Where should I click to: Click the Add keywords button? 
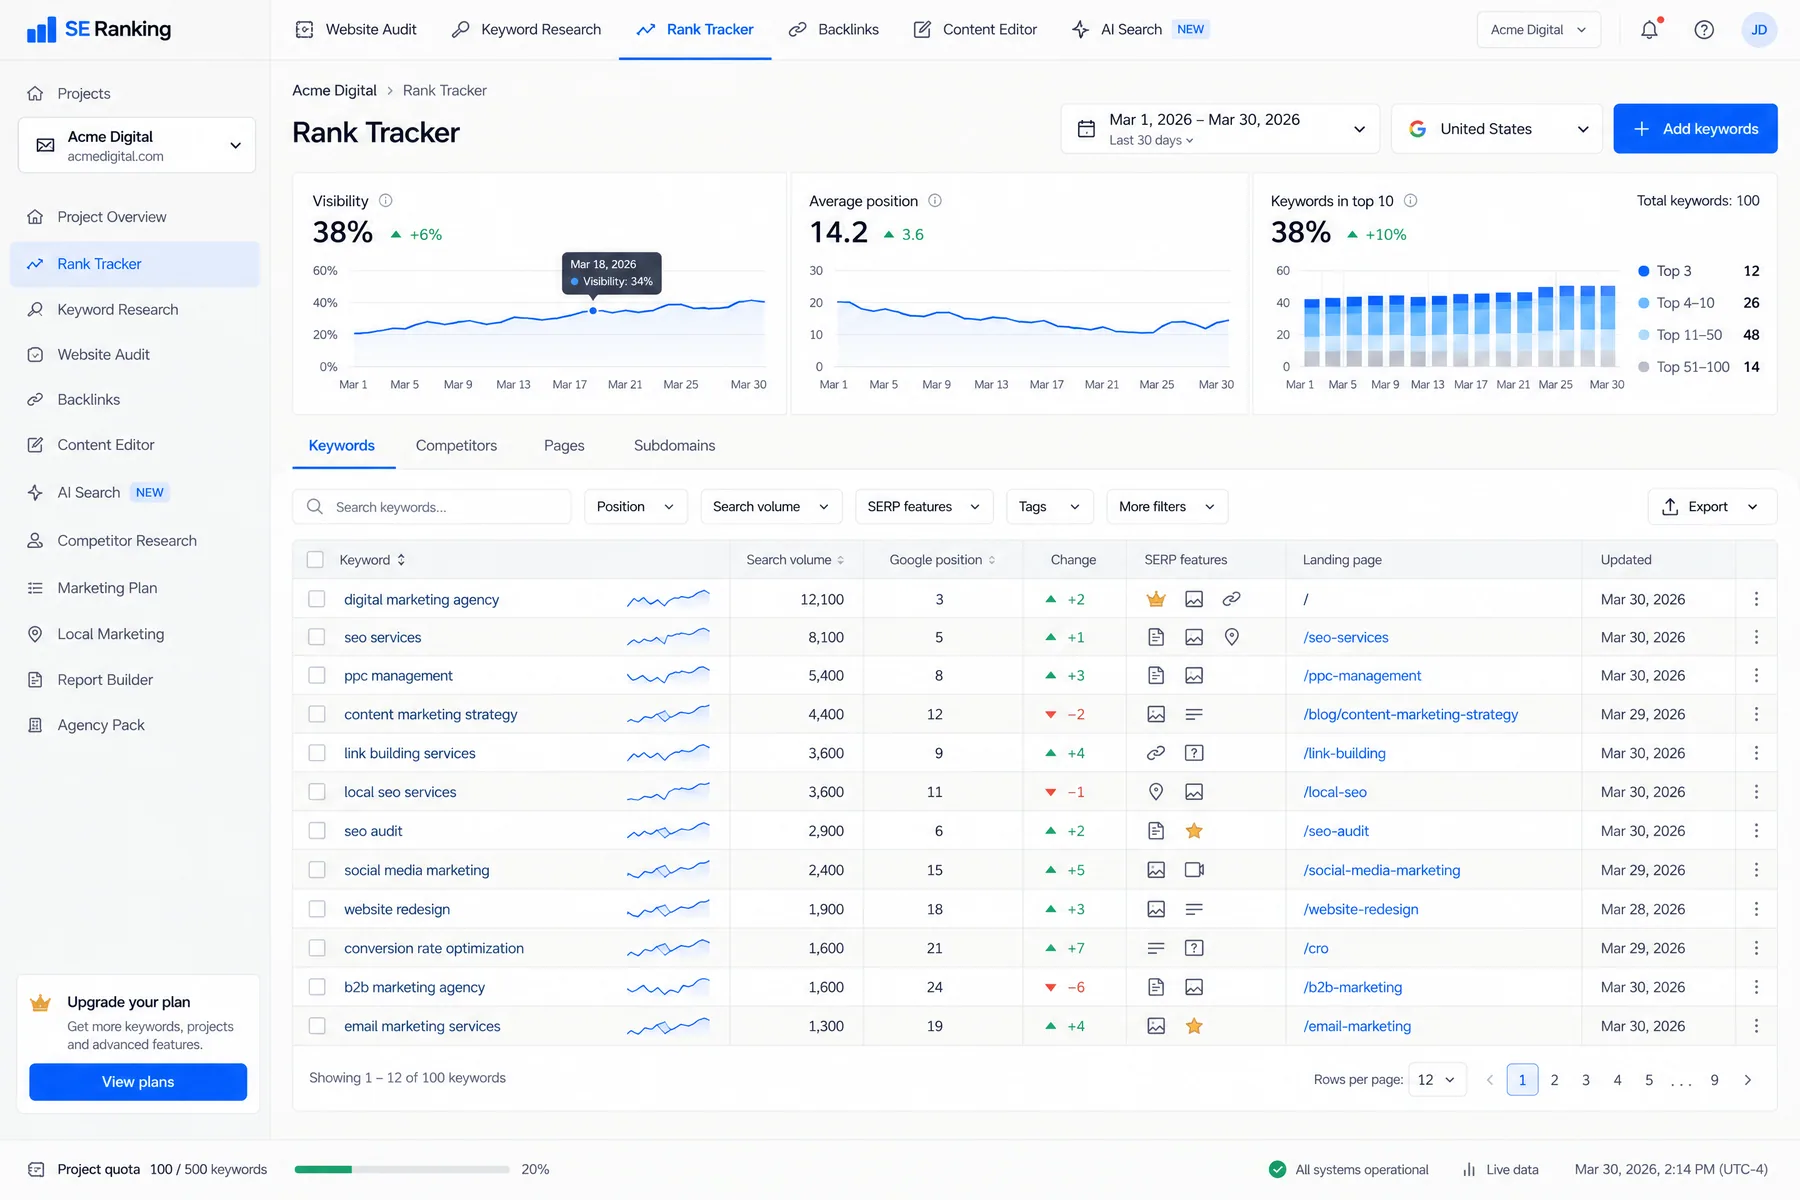(x=1695, y=129)
